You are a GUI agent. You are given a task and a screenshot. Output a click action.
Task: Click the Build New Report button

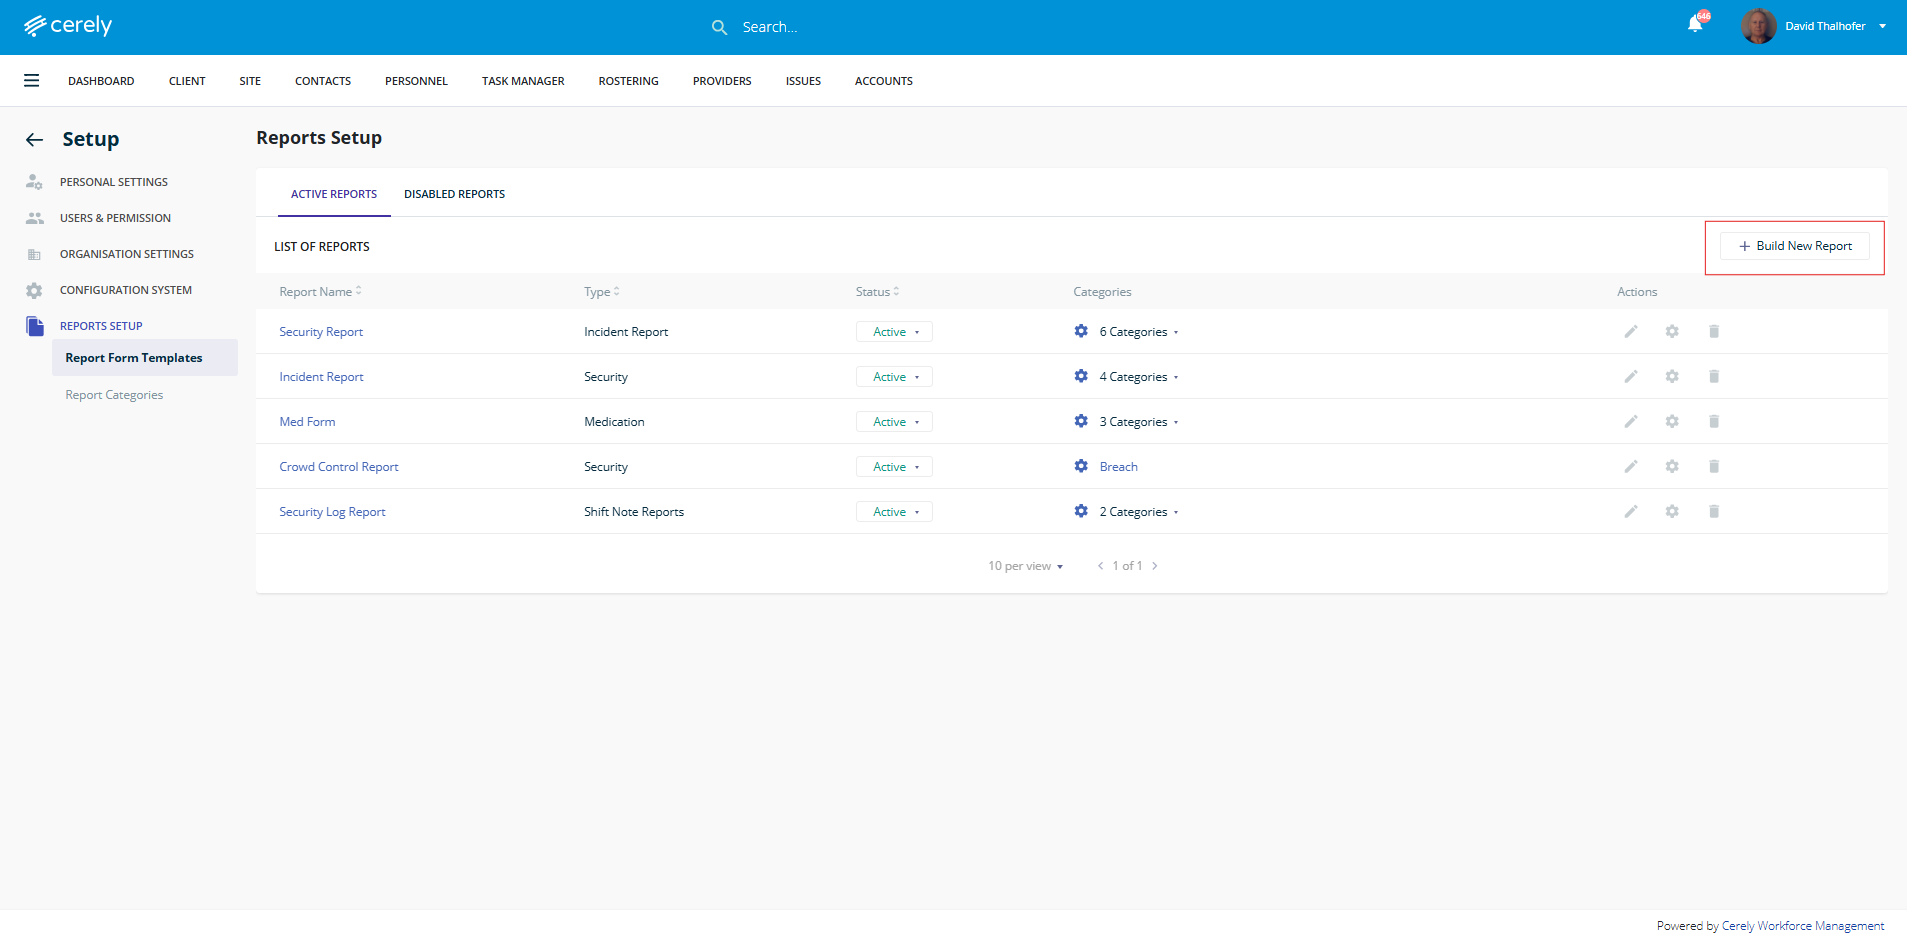point(1795,246)
